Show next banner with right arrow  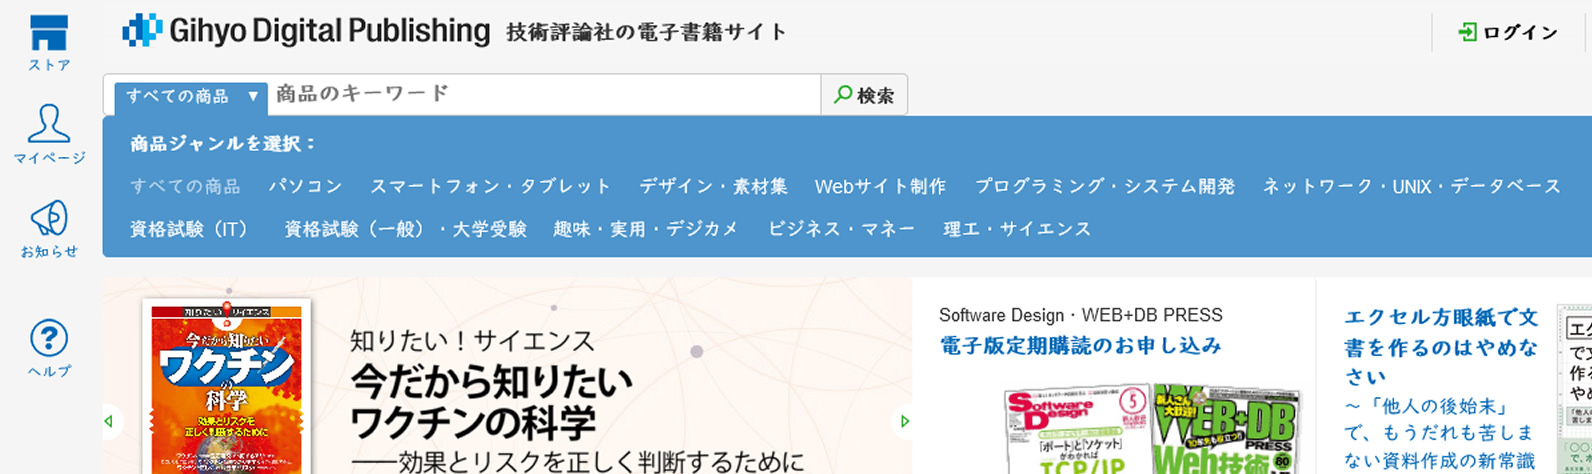(904, 421)
